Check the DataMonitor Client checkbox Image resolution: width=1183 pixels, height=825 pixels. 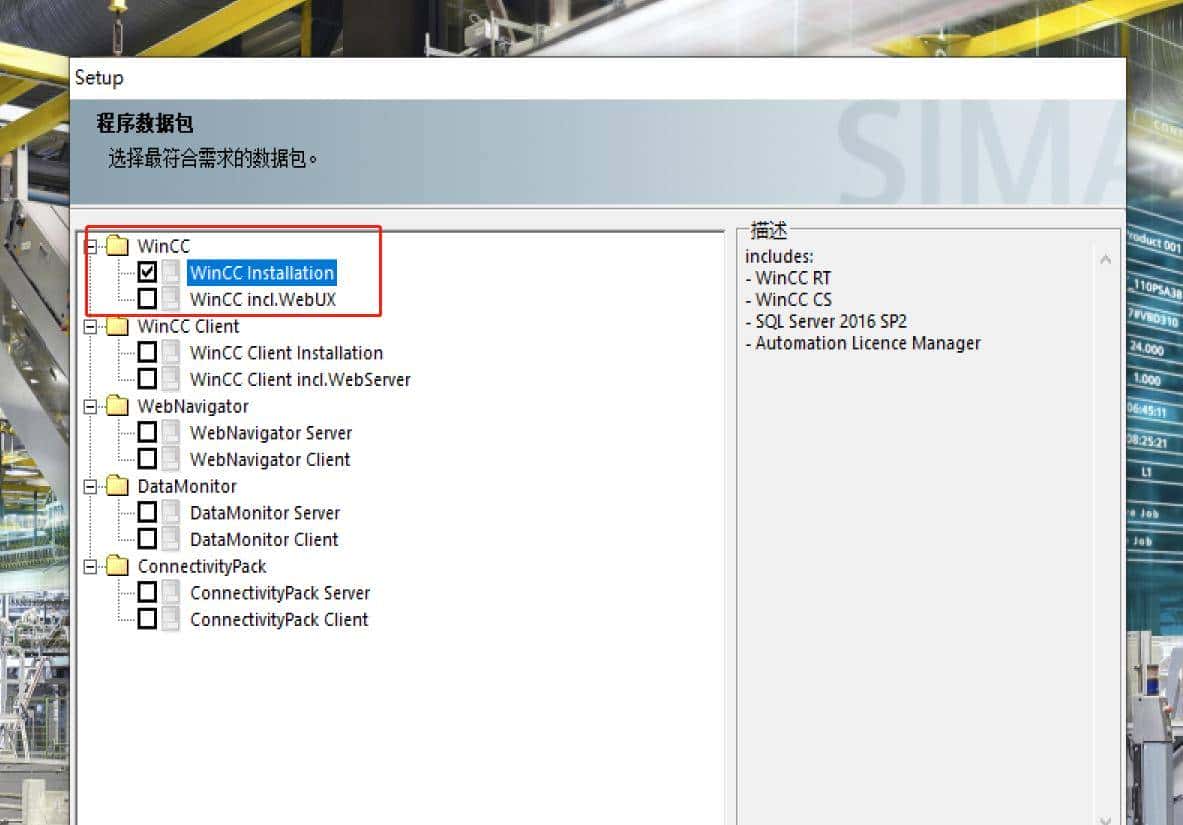pyautogui.click(x=148, y=538)
